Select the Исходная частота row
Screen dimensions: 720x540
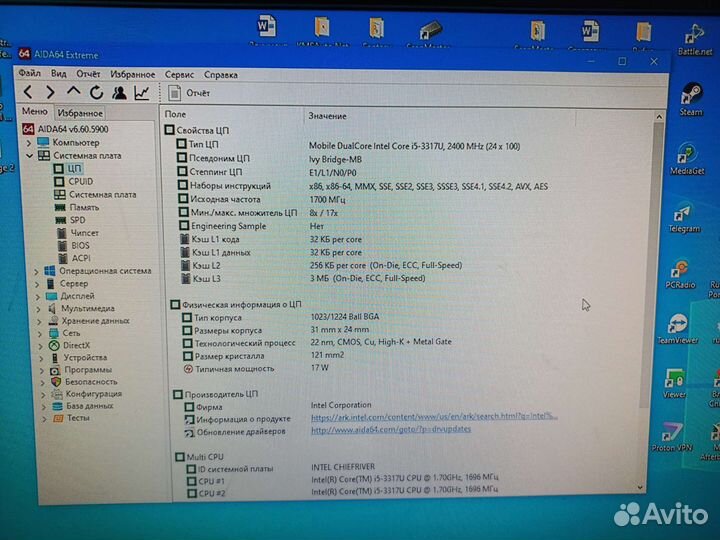(x=261, y=200)
